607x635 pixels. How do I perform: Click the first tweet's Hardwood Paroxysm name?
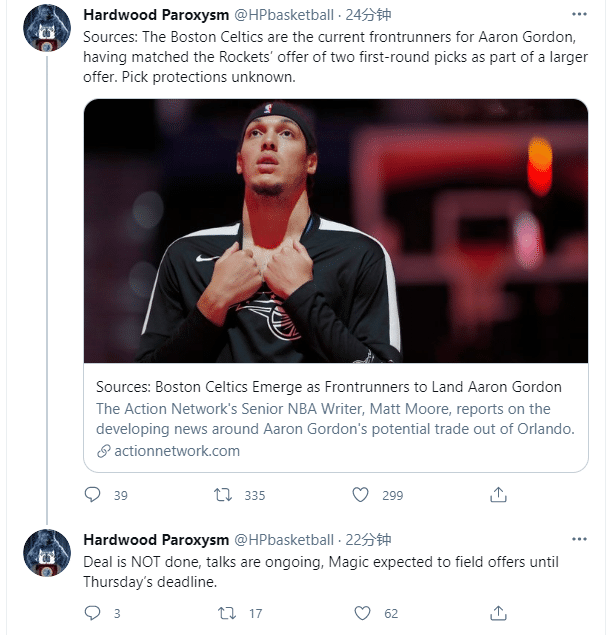coord(156,16)
